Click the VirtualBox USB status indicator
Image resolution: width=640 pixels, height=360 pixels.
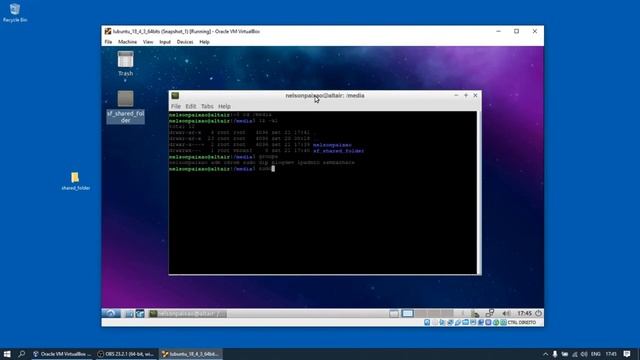458,322
